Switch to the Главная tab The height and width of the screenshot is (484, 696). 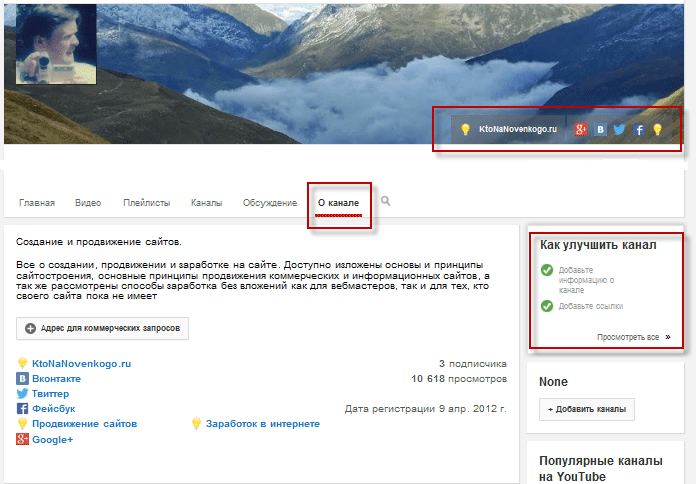[37, 203]
